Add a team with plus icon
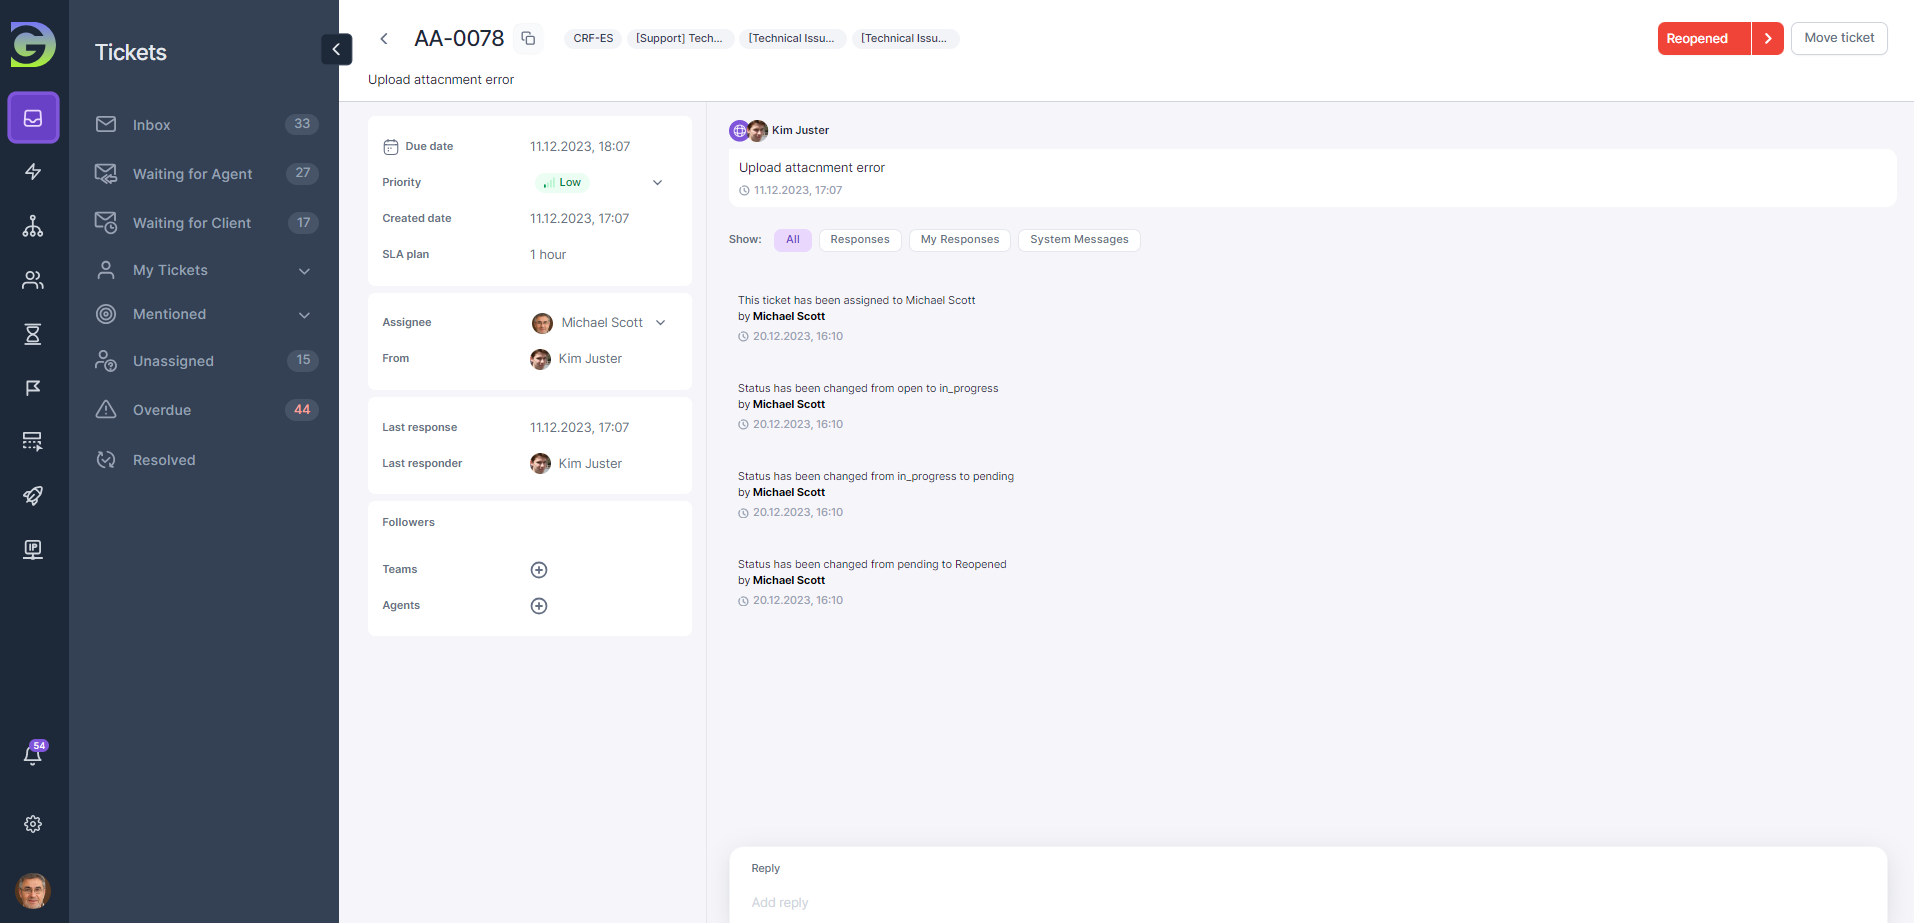The height and width of the screenshot is (923, 1914). [539, 570]
